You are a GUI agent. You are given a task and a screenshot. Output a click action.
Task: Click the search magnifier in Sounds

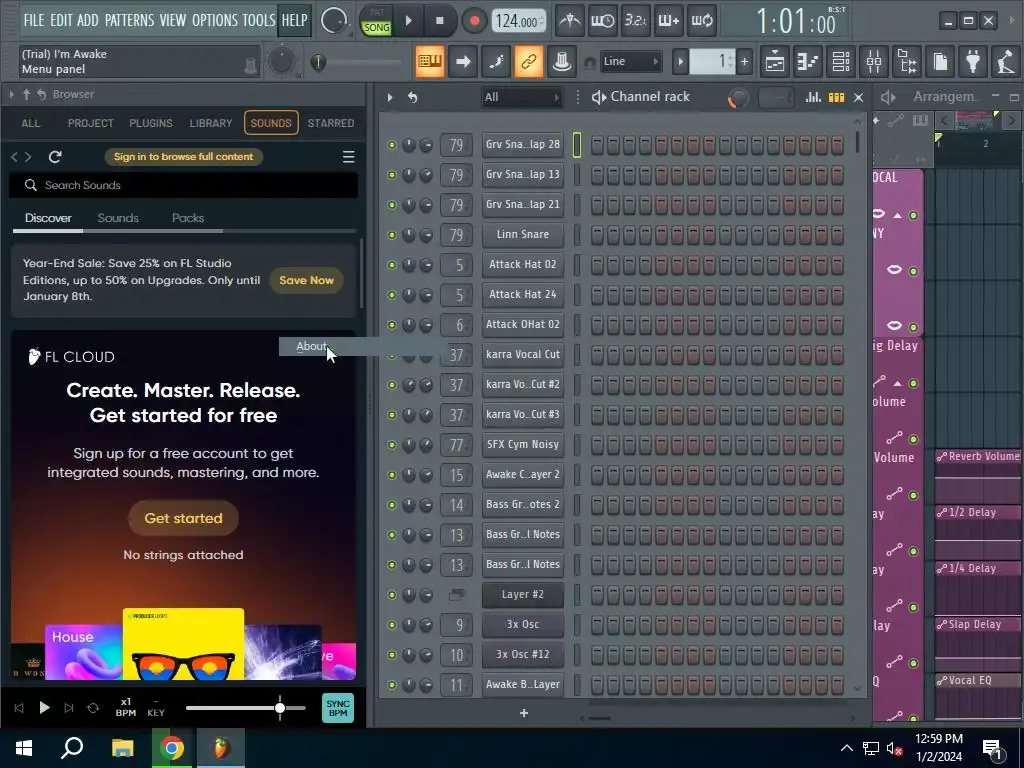[x=30, y=185]
